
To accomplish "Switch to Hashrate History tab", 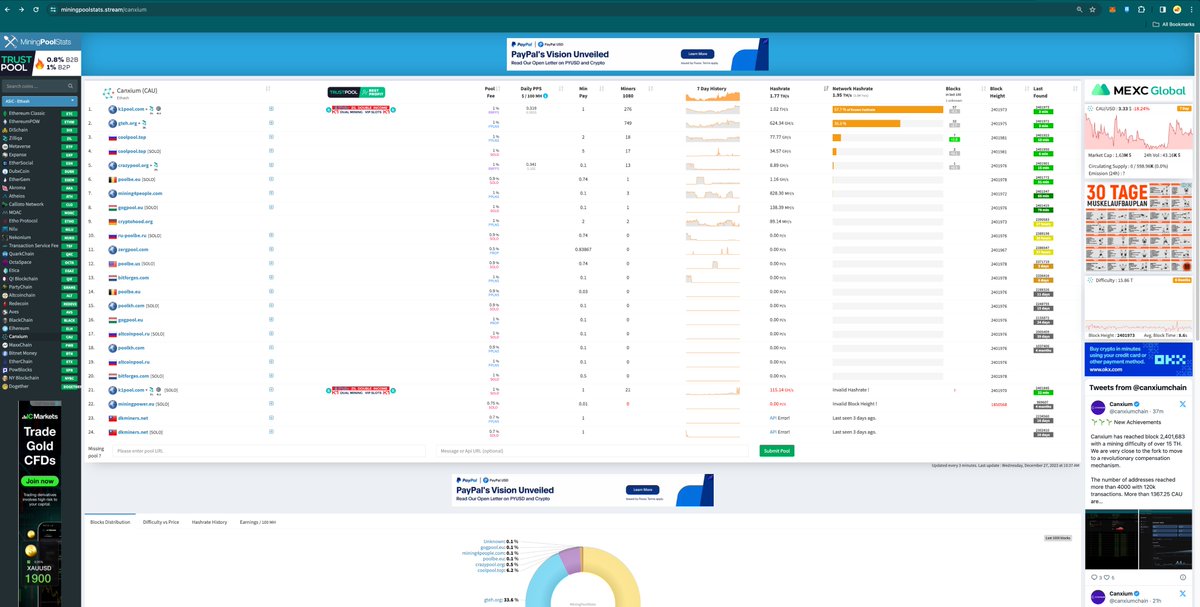I will (209, 522).
